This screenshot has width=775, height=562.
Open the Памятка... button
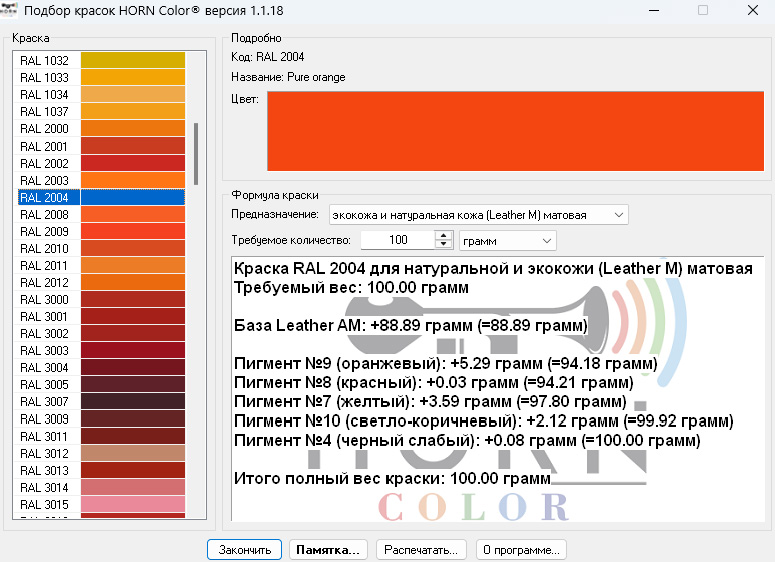328,550
